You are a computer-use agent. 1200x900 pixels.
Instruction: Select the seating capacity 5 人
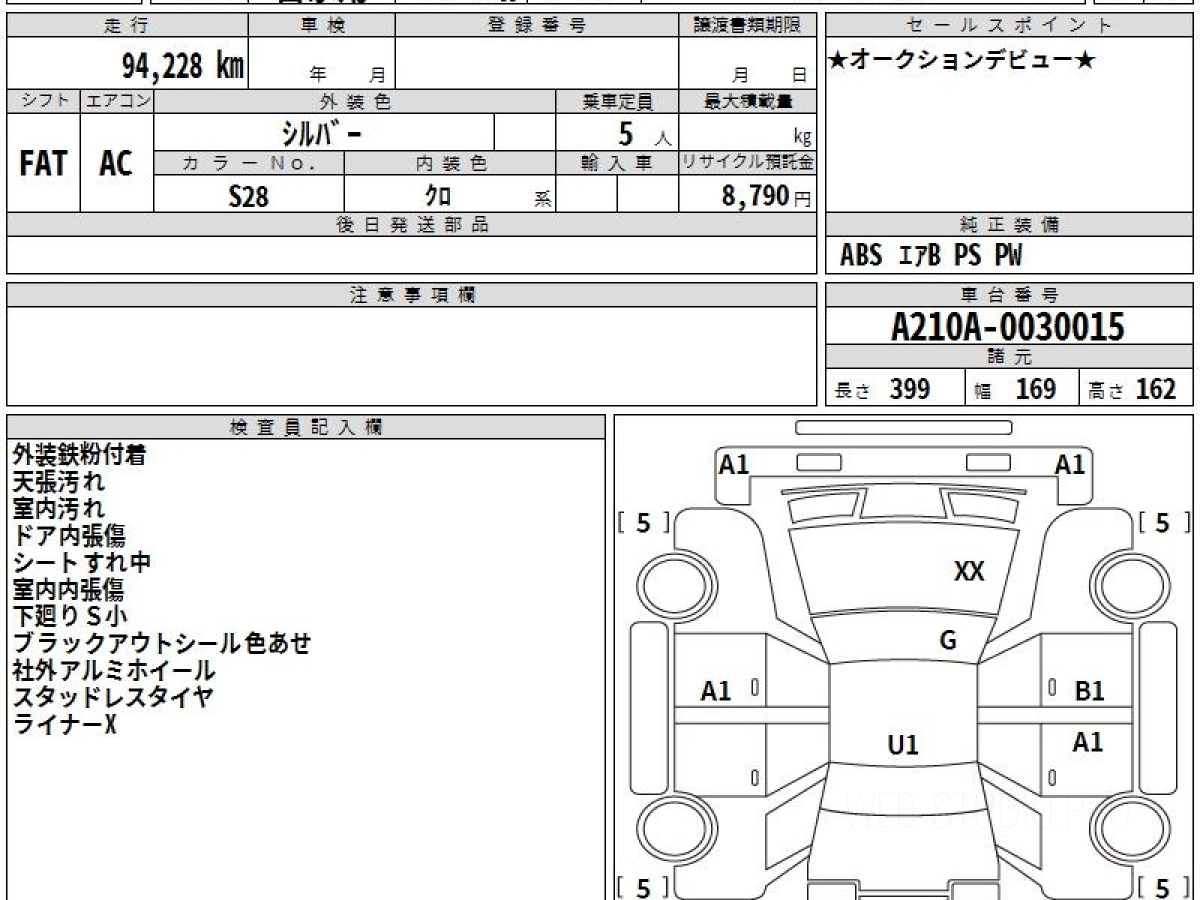pos(644,133)
